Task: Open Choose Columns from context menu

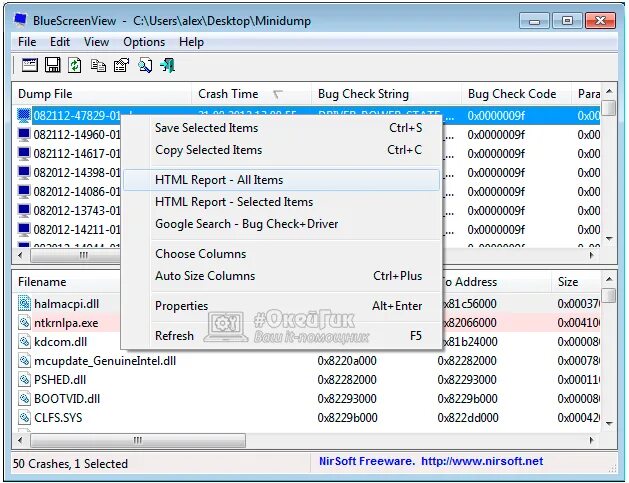Action: [x=282, y=254]
